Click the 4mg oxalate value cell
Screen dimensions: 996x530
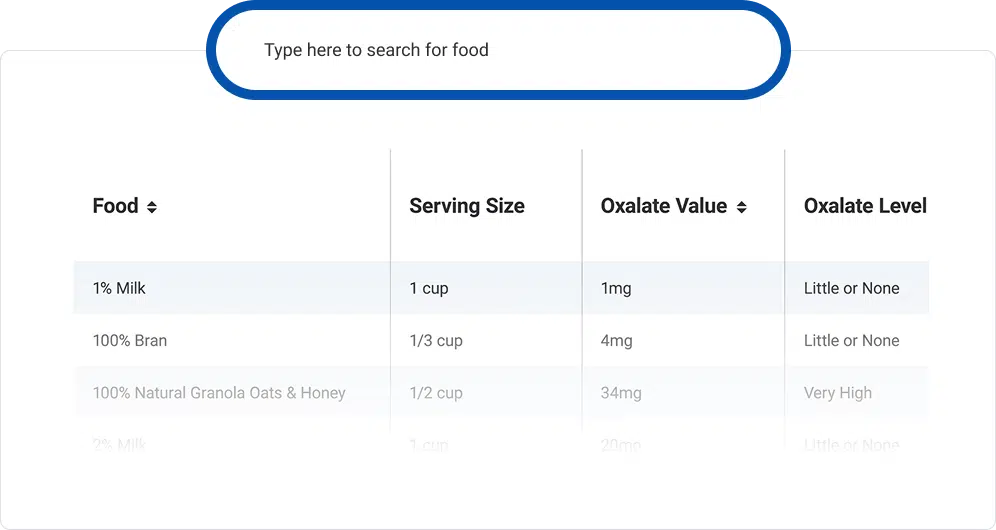pyautogui.click(x=617, y=341)
